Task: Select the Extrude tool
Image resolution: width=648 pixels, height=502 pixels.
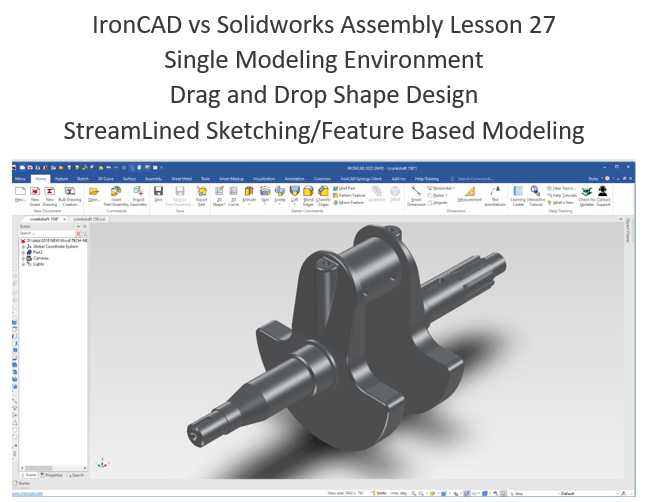Action: [249, 191]
